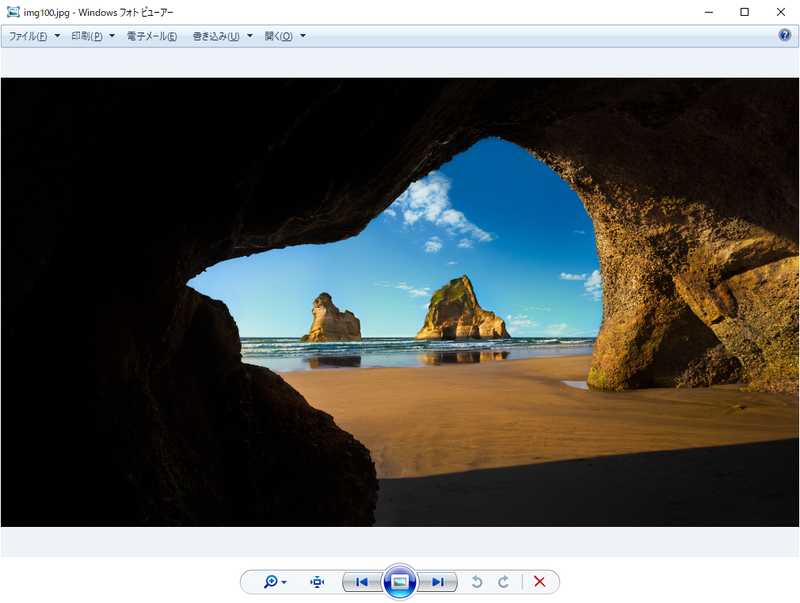Screen dimensions: 800x603
Task: Advance to the next image
Action: point(436,581)
